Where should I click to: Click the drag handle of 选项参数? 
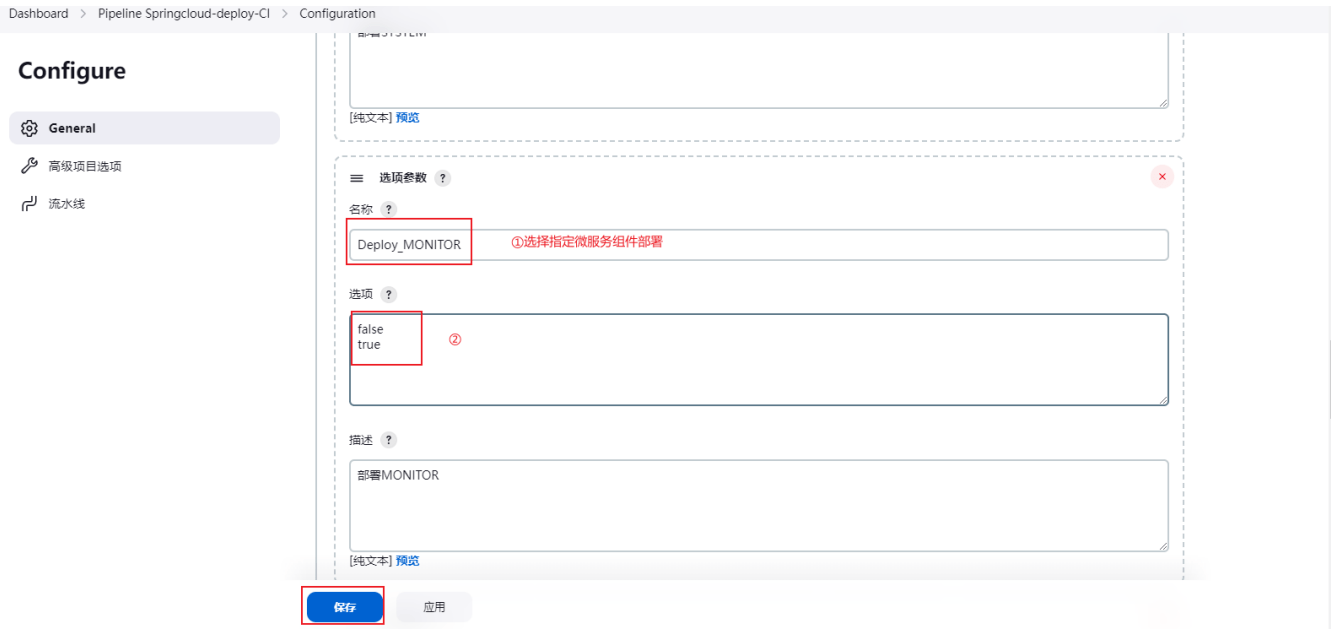point(357,178)
